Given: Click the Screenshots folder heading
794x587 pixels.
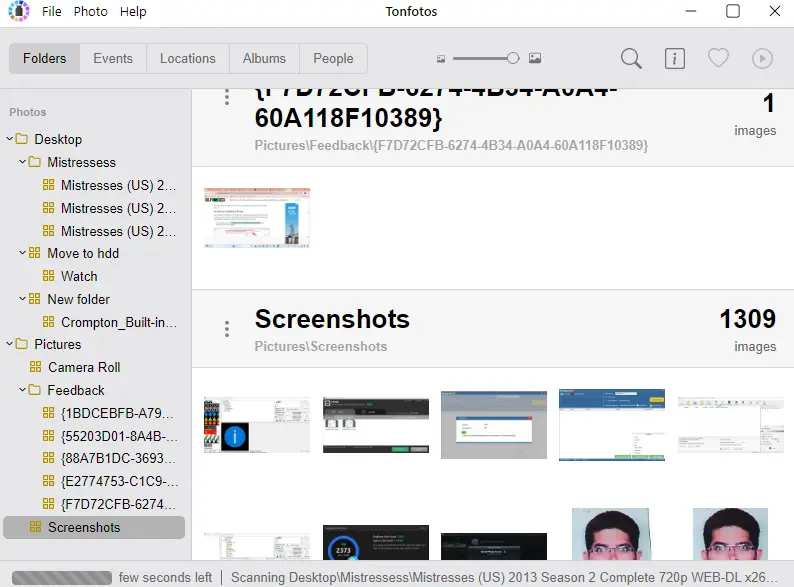Looking at the screenshot, I should tap(332, 319).
